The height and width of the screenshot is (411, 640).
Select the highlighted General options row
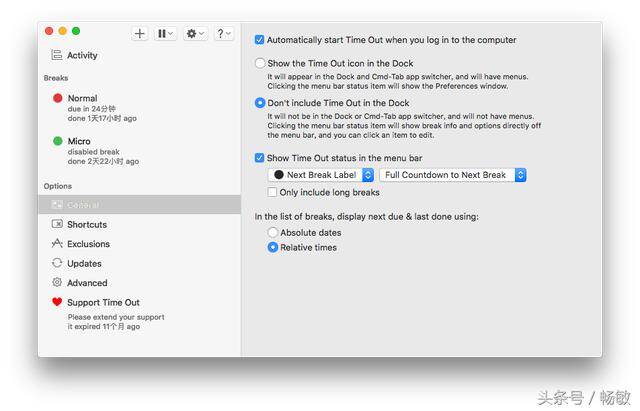coord(139,204)
